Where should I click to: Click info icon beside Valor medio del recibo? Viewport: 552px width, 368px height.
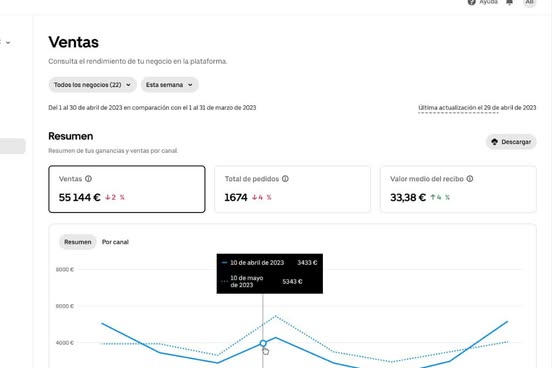point(470,179)
